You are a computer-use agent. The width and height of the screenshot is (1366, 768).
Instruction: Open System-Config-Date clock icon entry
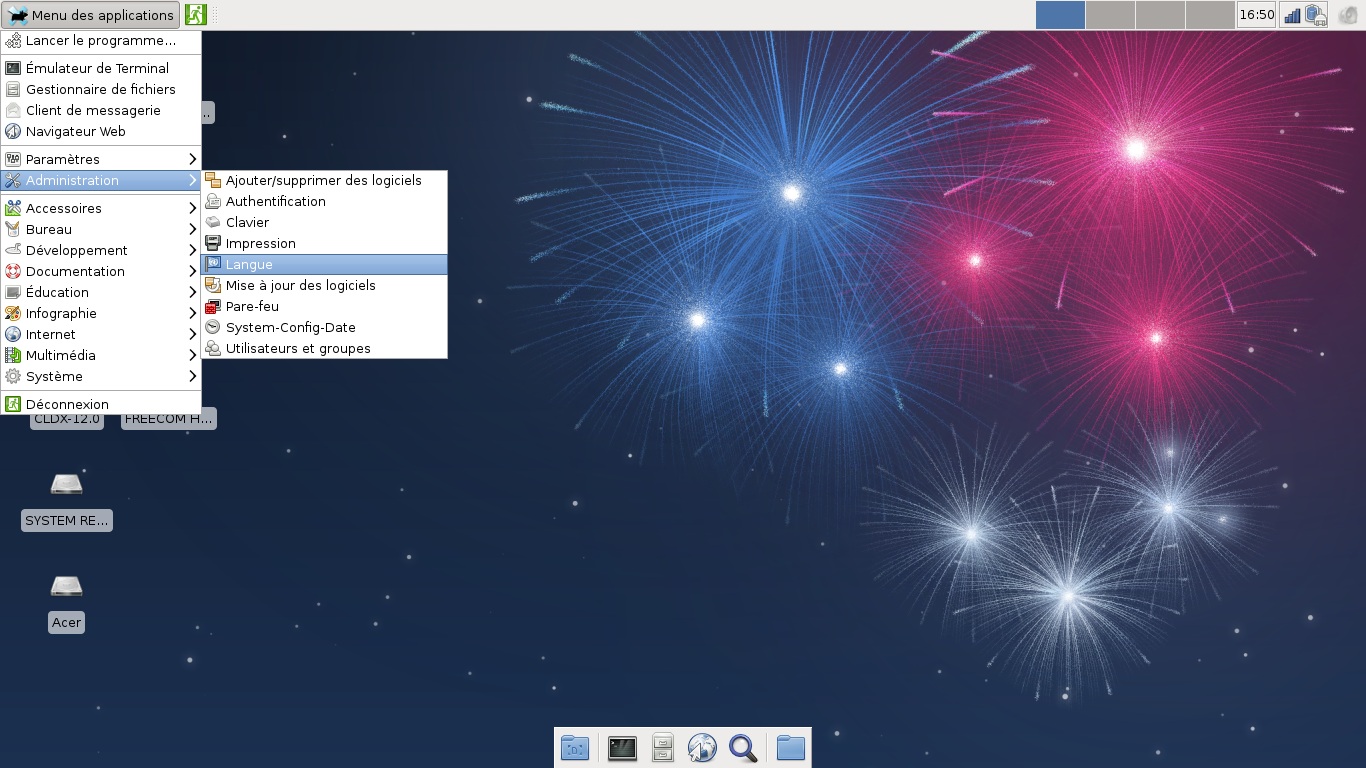pos(213,327)
